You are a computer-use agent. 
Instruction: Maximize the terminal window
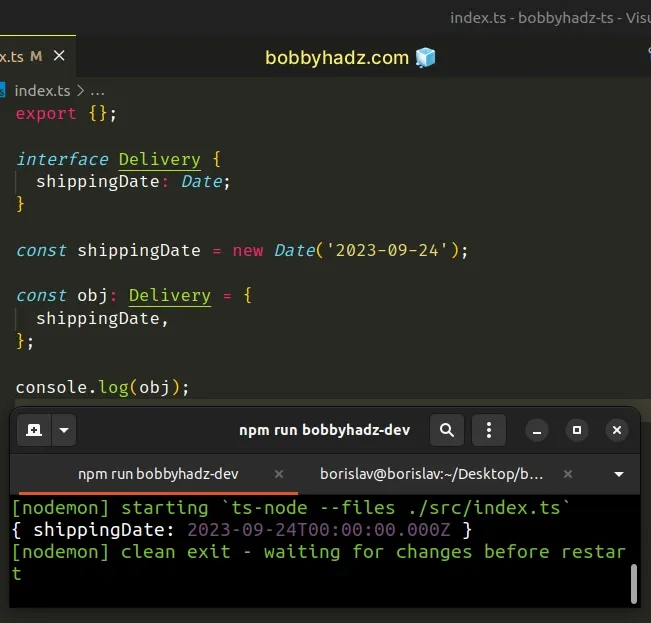(x=577, y=430)
